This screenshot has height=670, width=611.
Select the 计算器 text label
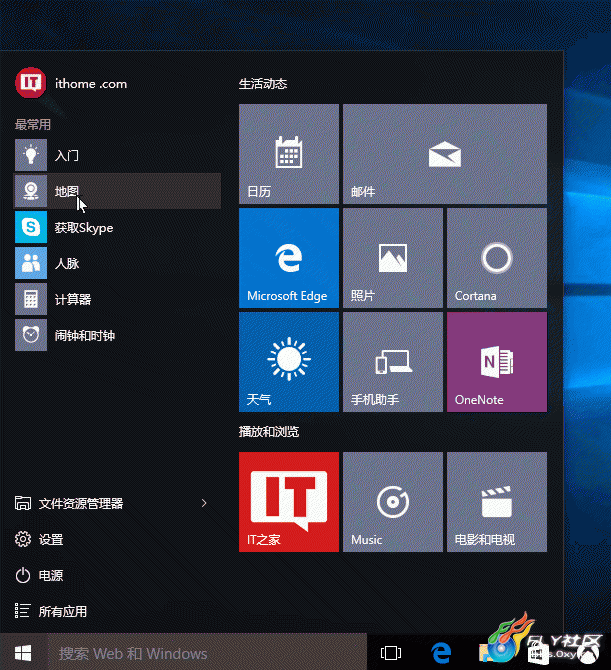(73, 299)
